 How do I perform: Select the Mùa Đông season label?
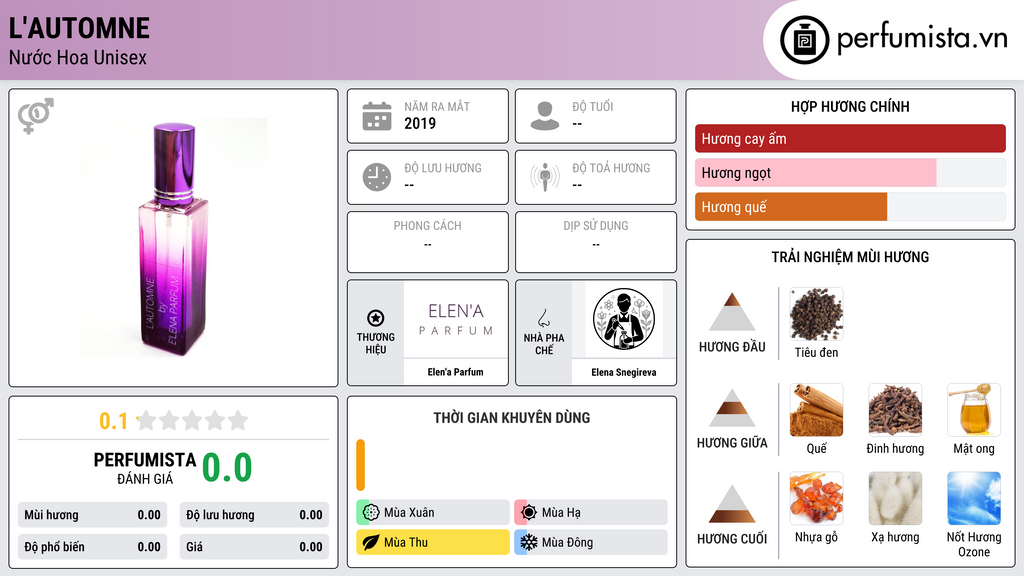click(567, 542)
